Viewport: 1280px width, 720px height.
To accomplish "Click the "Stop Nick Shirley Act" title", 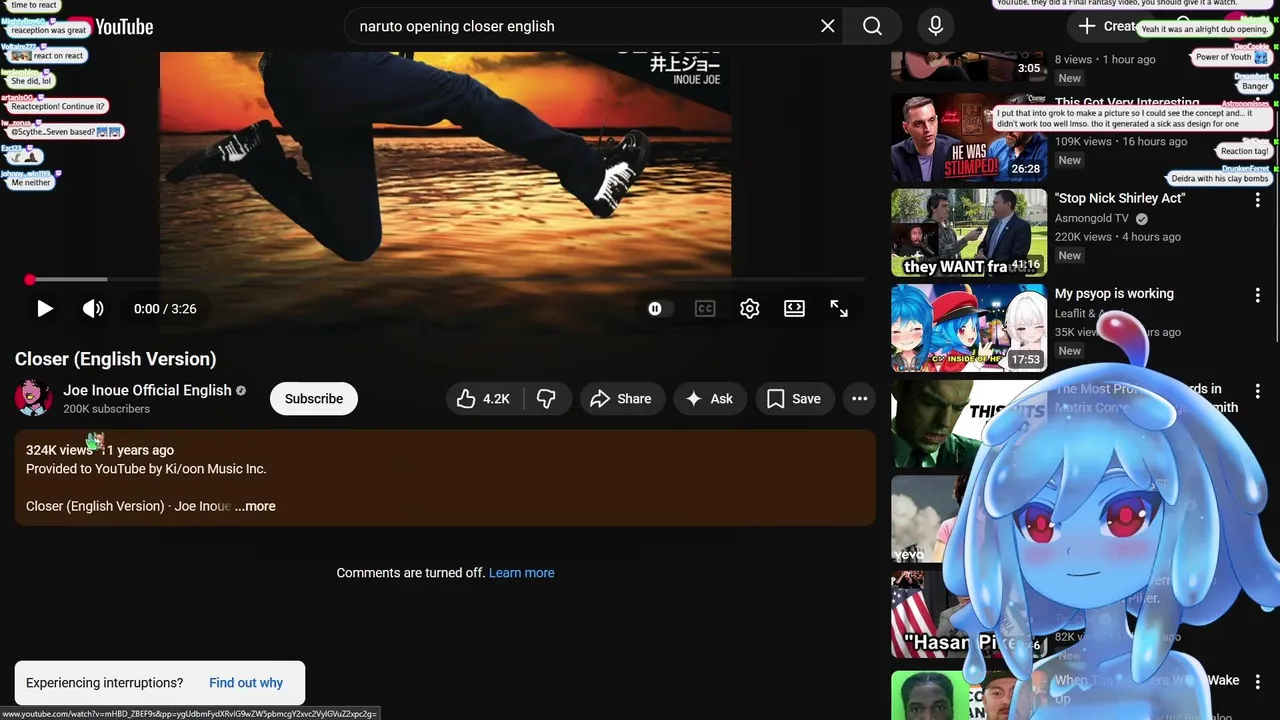I will click(1120, 198).
